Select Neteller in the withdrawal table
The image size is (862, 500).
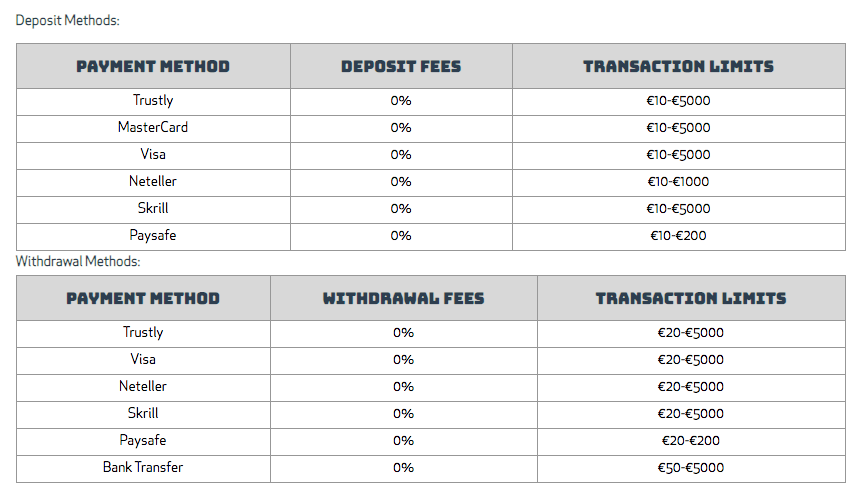click(x=143, y=386)
